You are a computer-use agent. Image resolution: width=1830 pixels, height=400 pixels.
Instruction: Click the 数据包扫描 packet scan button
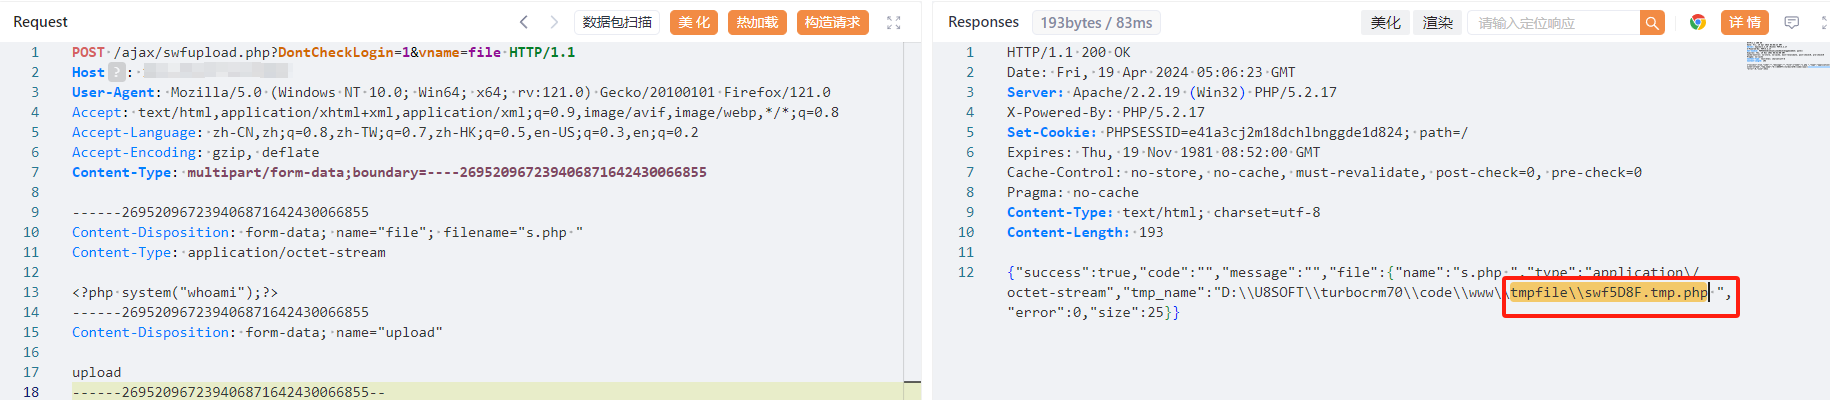617,22
